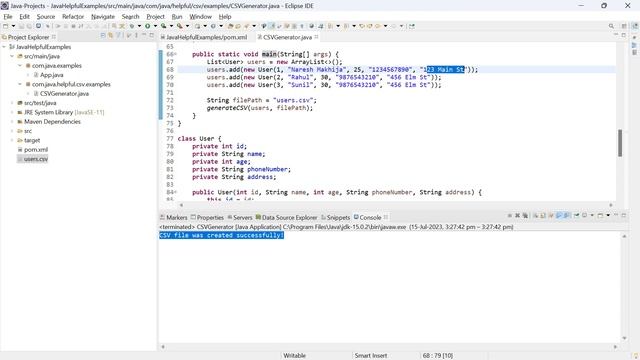Open the Navigate menu

(x=103, y=17)
